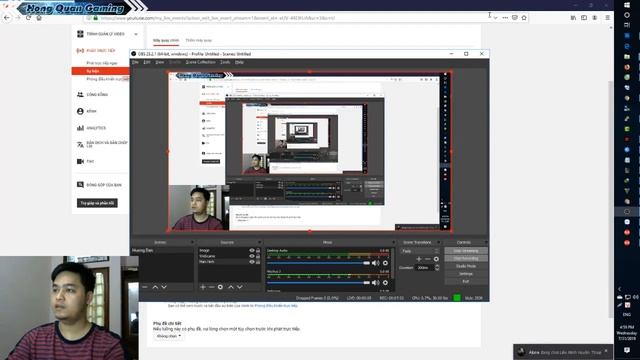
Task: Mute the Desktop Audio speaker icon
Action: (x=375, y=263)
